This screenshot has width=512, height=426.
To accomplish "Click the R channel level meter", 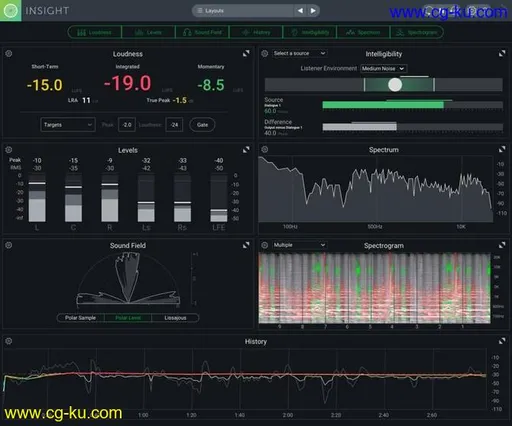I will tap(110, 198).
